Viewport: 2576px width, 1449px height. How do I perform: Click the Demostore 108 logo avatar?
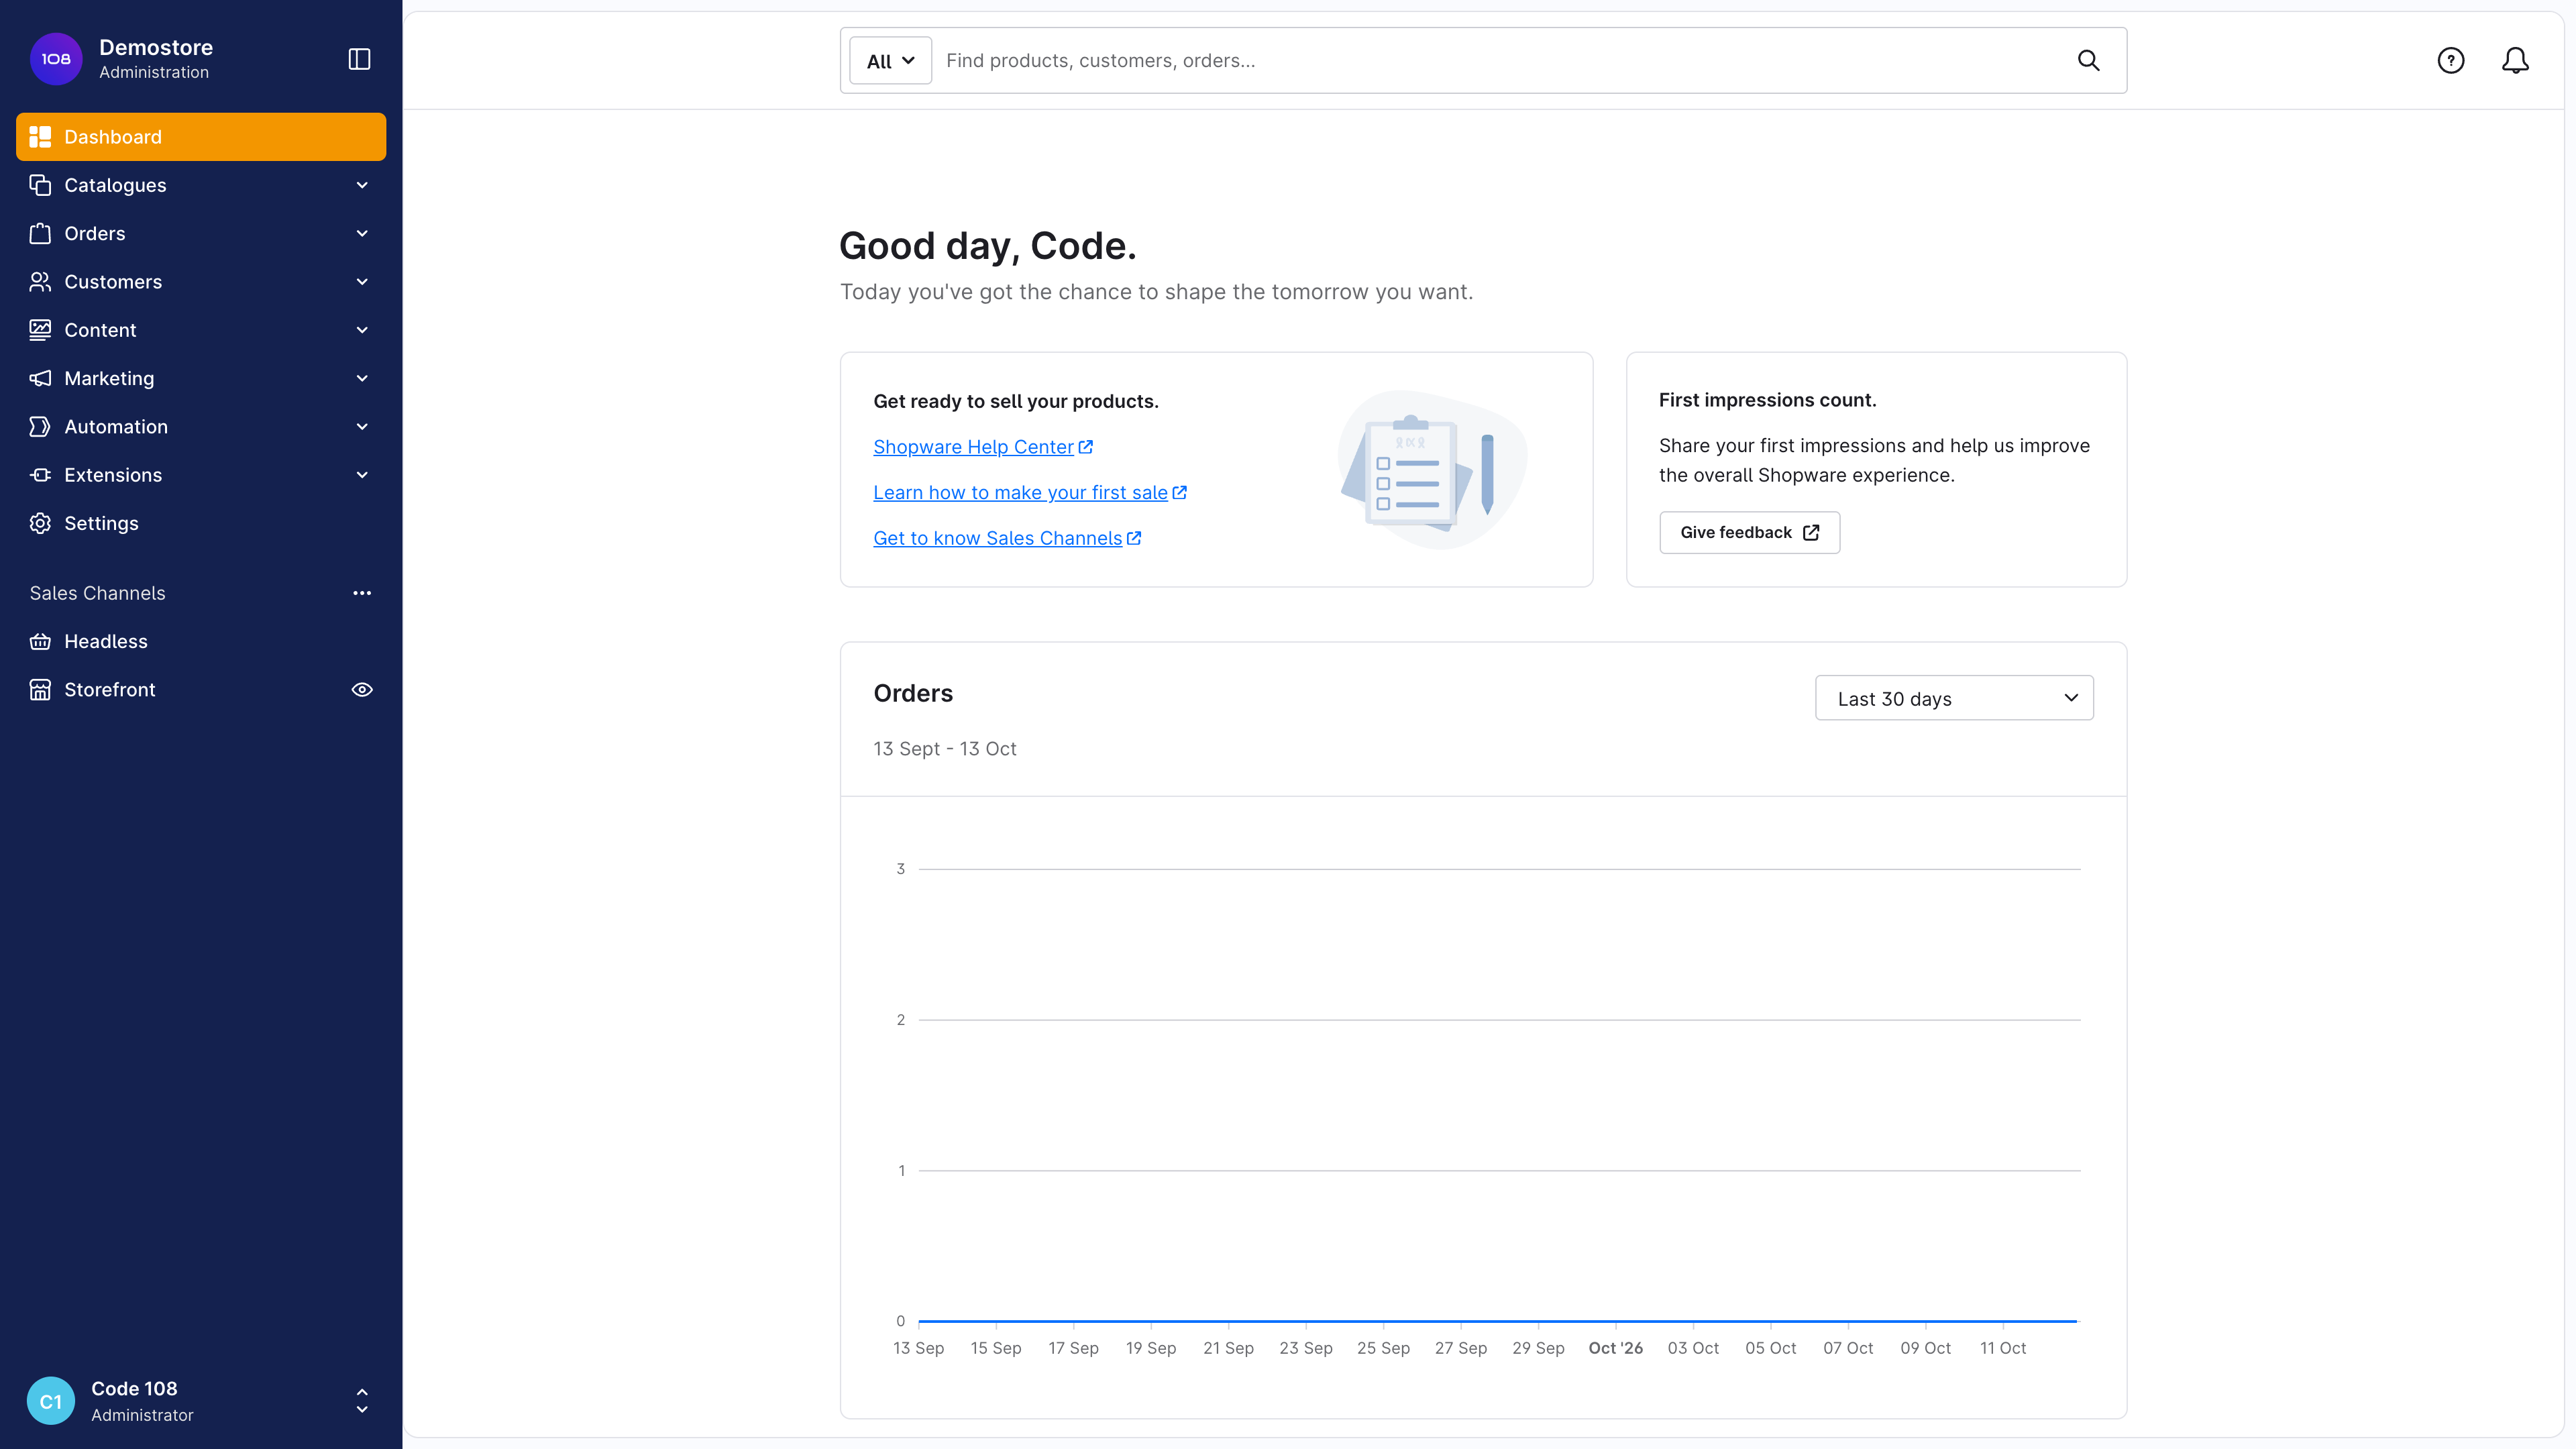(56, 59)
